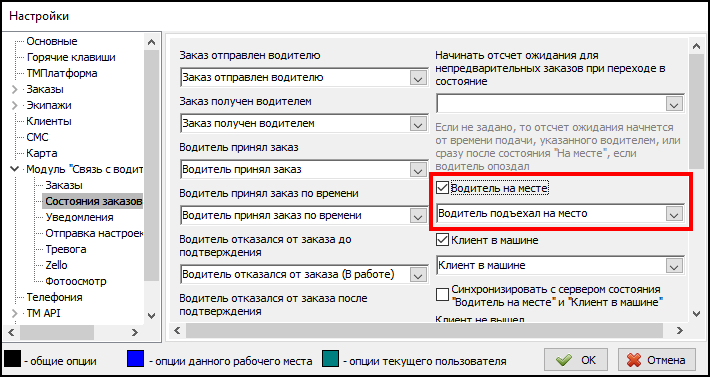The width and height of the screenshot is (710, 377).
Task: Click settings pane horizontal scrollbar thumb
Action: (x=424, y=330)
